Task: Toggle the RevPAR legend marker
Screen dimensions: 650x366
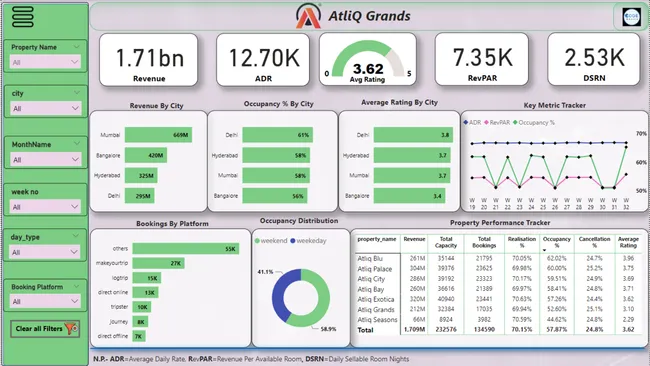Action: point(486,122)
